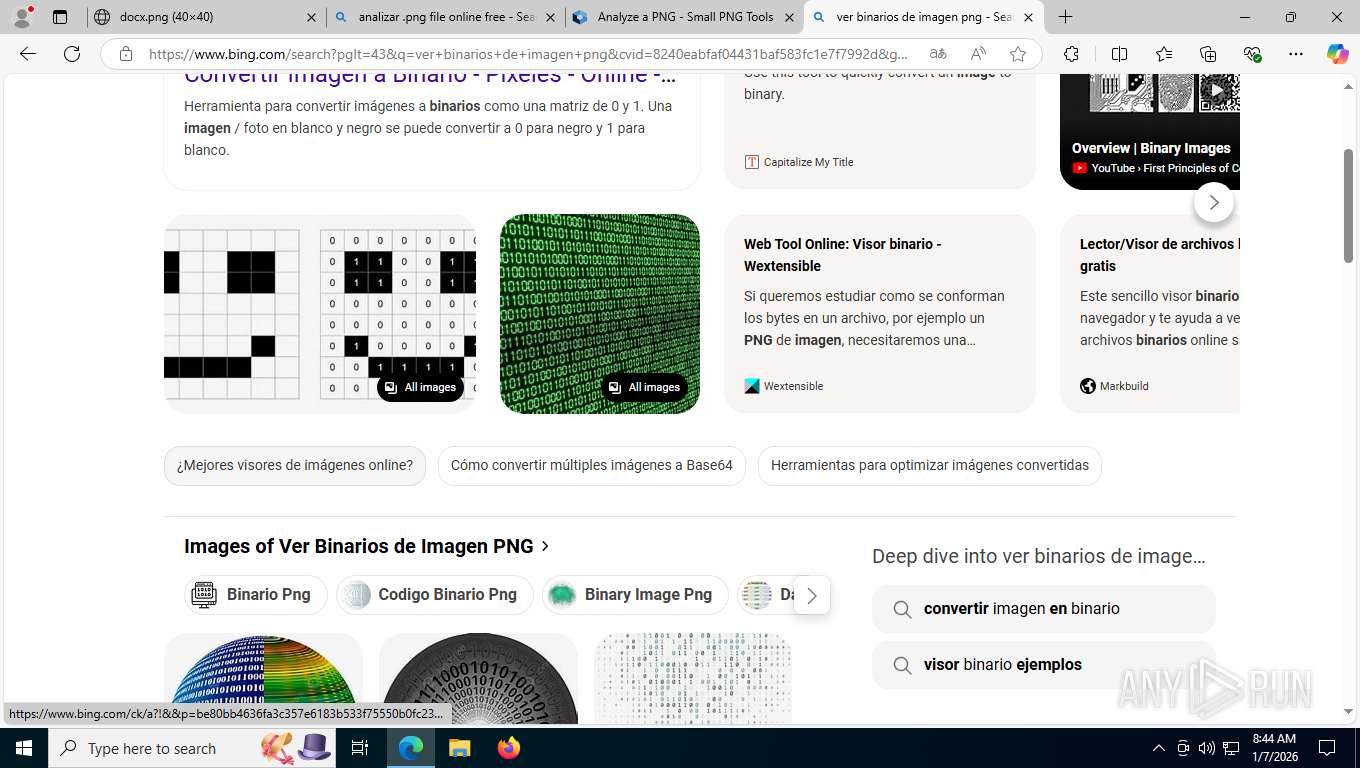Image resolution: width=1360 pixels, height=768 pixels.
Task: Open the Read aloud icon
Action: [978, 54]
